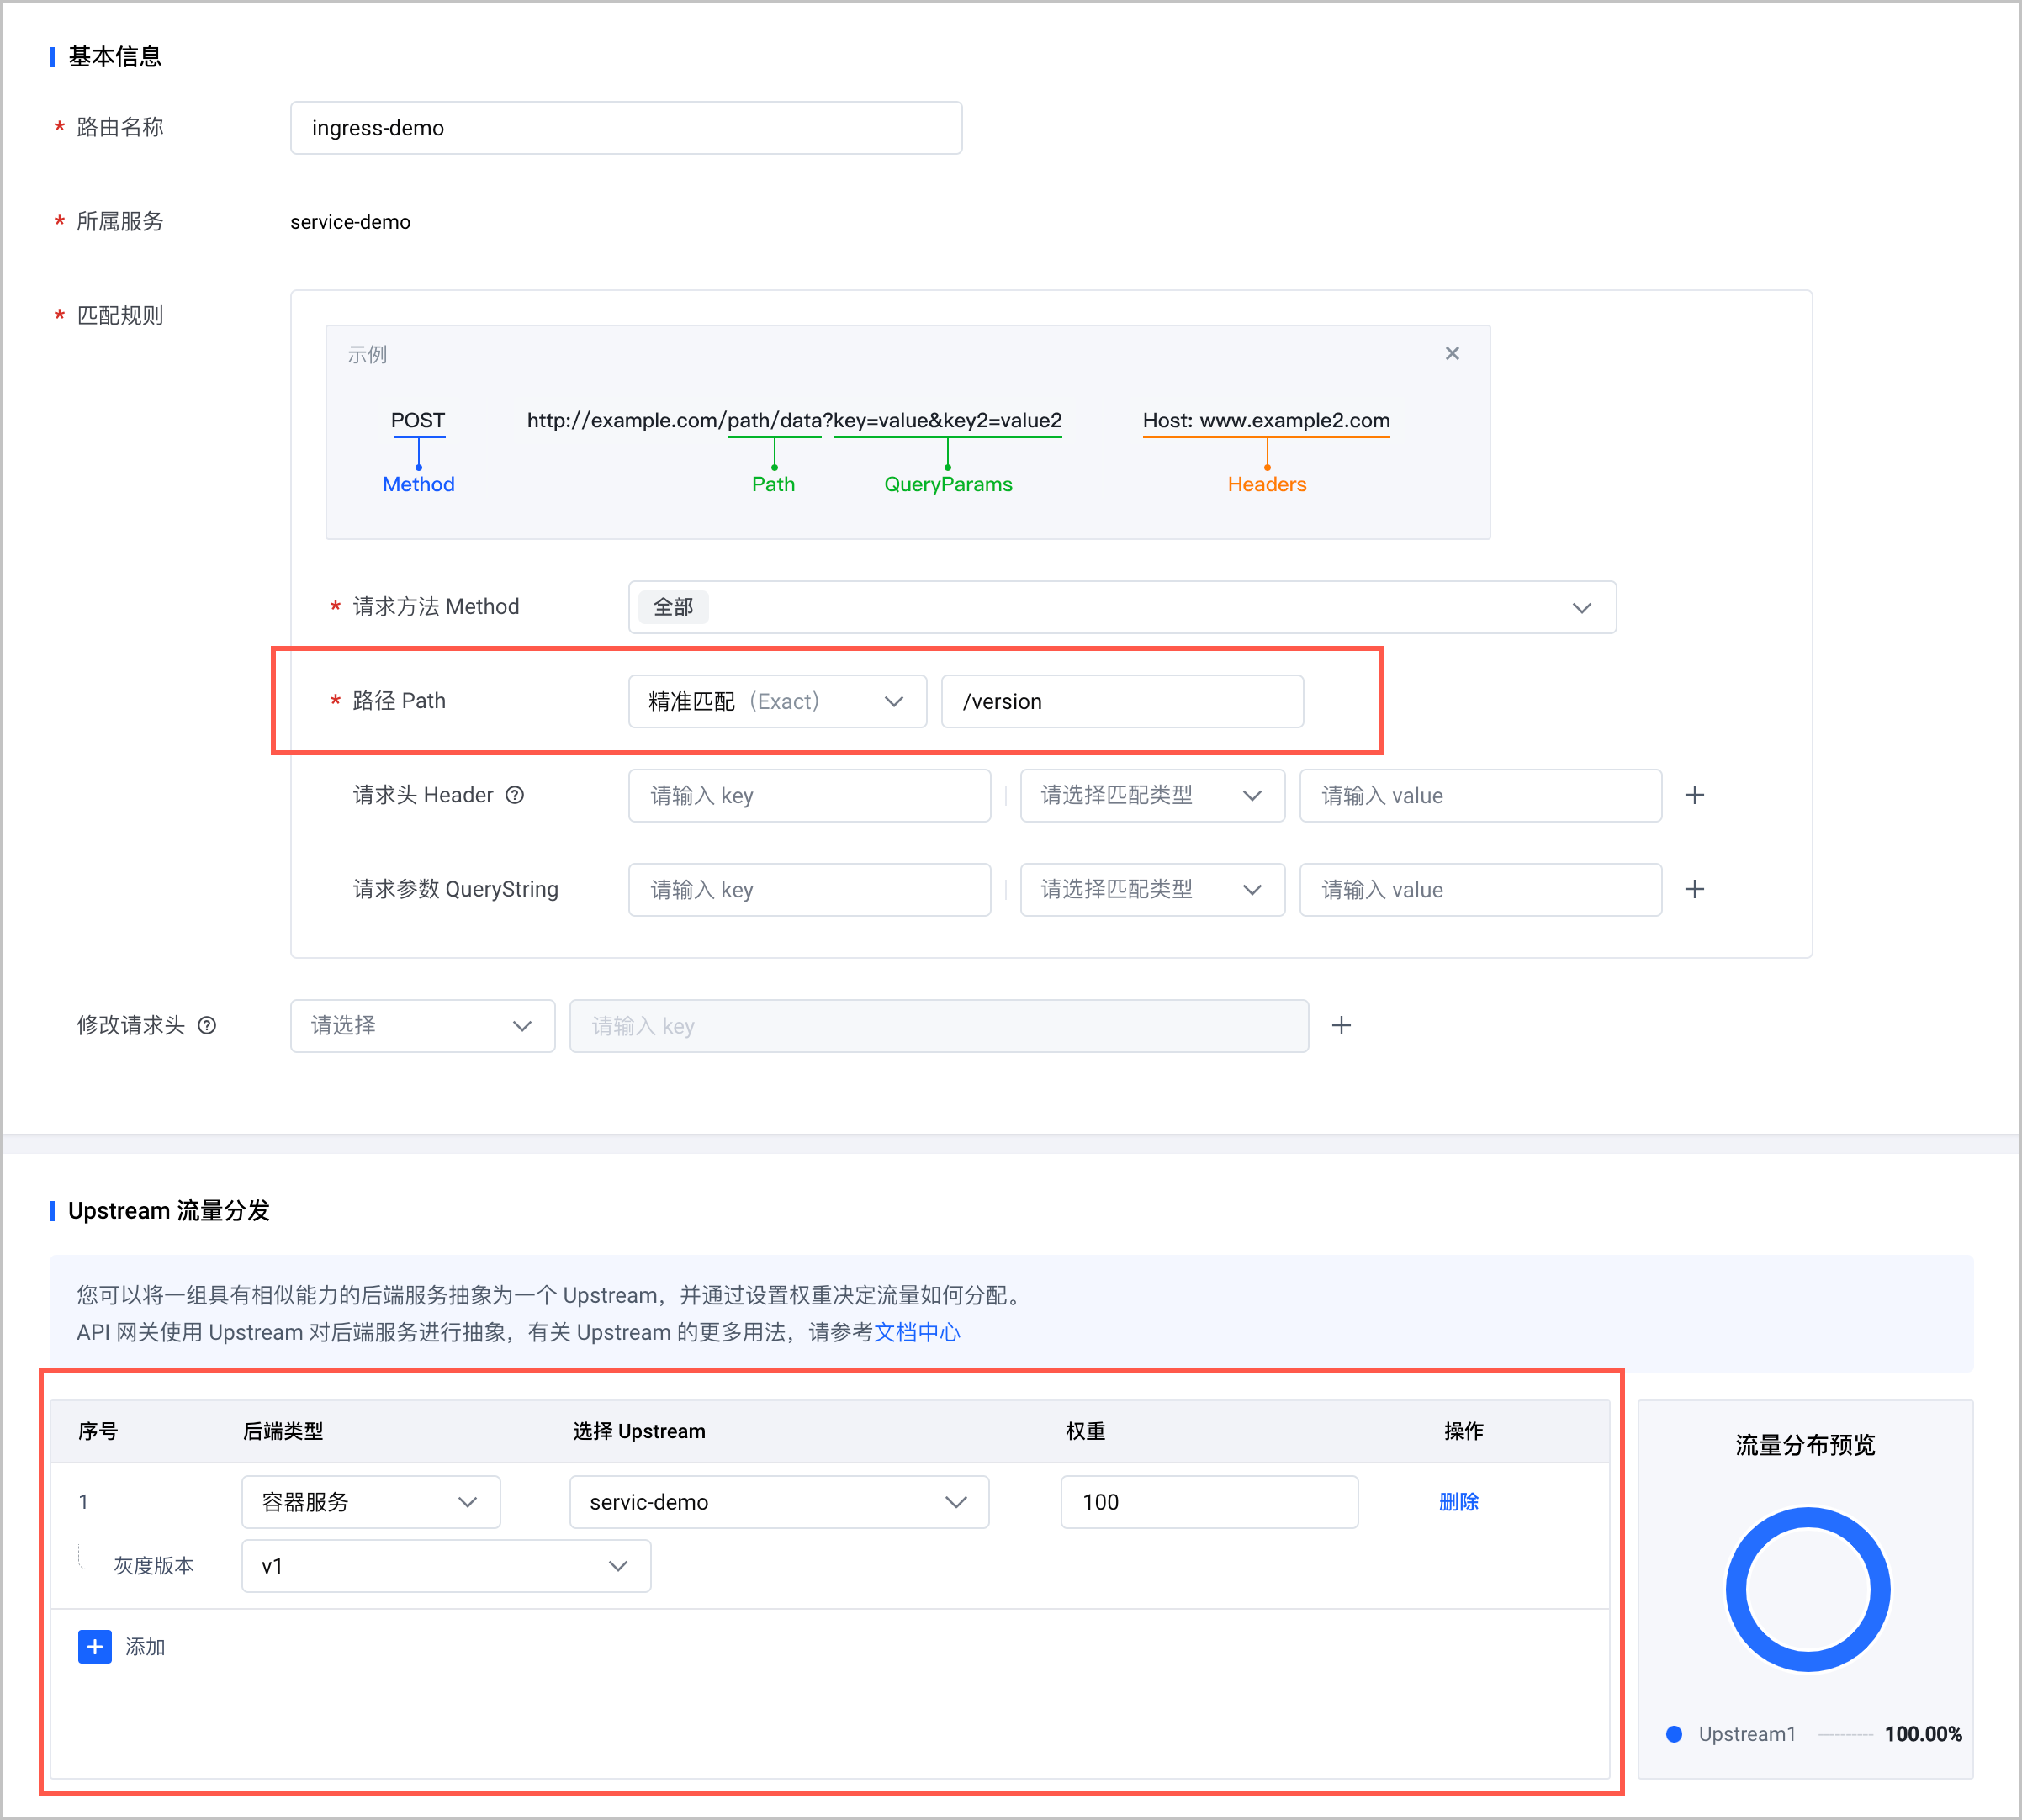Viewport: 2022px width, 1820px height.
Task: Click the Header 请输入 key field
Action: [809, 795]
